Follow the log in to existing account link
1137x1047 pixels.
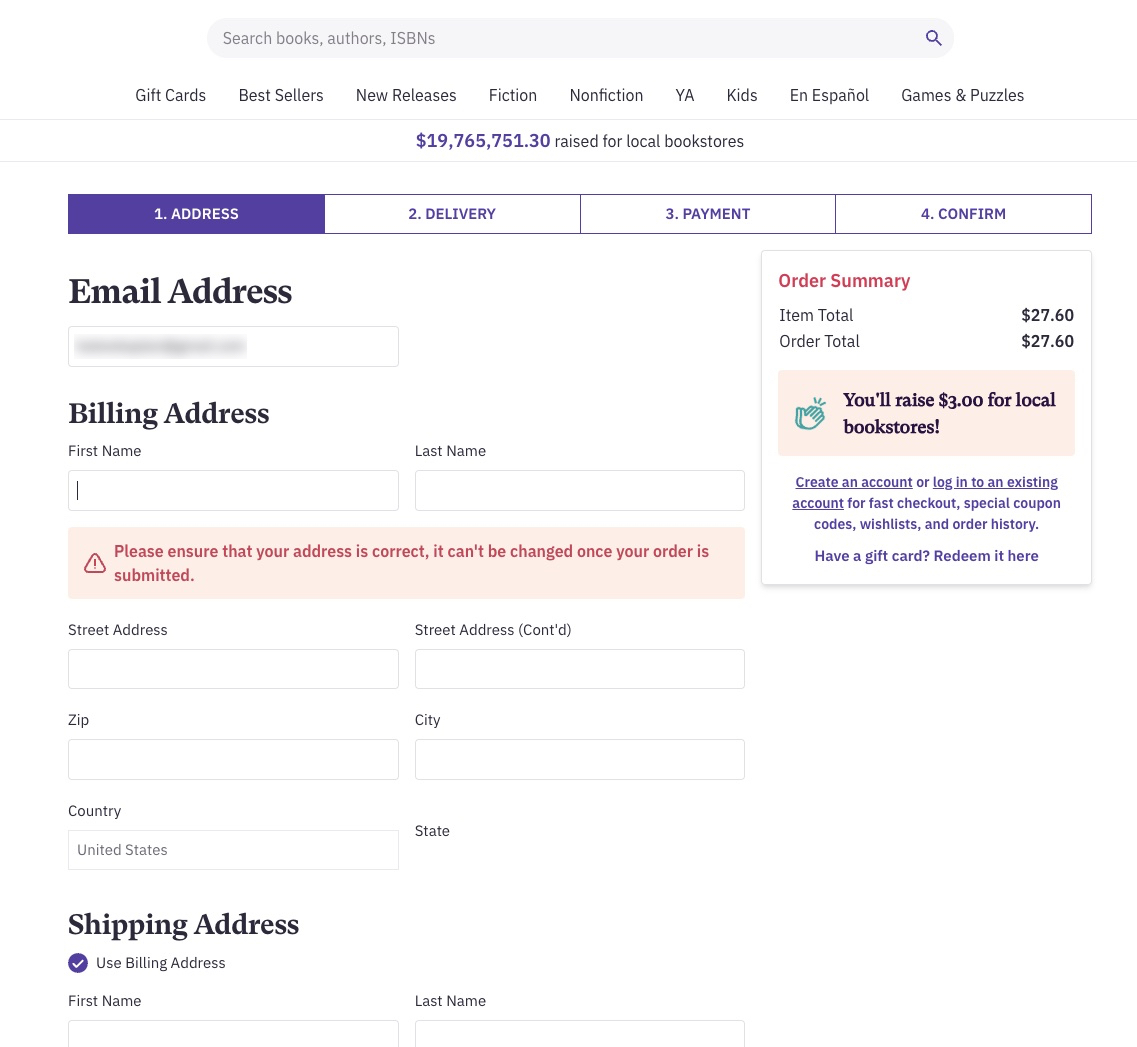(994, 482)
